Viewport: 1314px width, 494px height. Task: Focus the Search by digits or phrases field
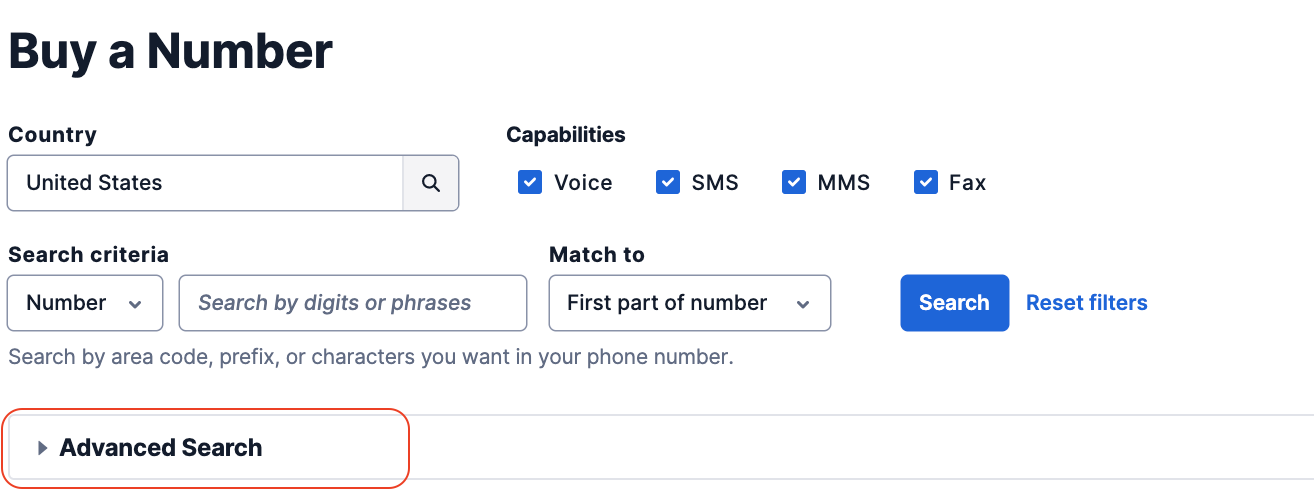[353, 303]
